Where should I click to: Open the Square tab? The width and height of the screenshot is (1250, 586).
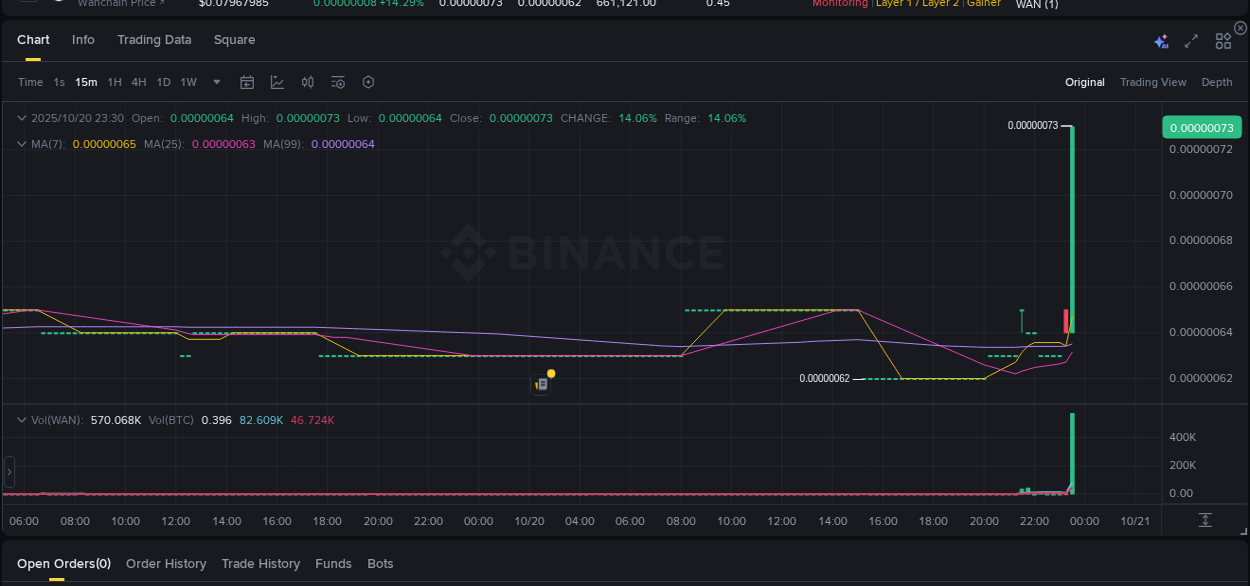point(235,40)
